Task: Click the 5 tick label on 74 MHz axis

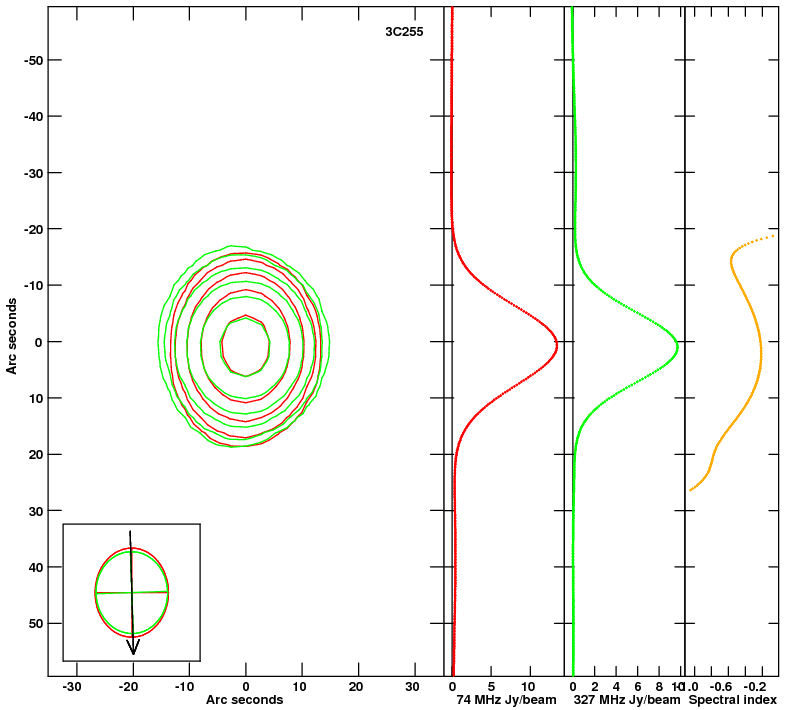Action: (x=491, y=686)
